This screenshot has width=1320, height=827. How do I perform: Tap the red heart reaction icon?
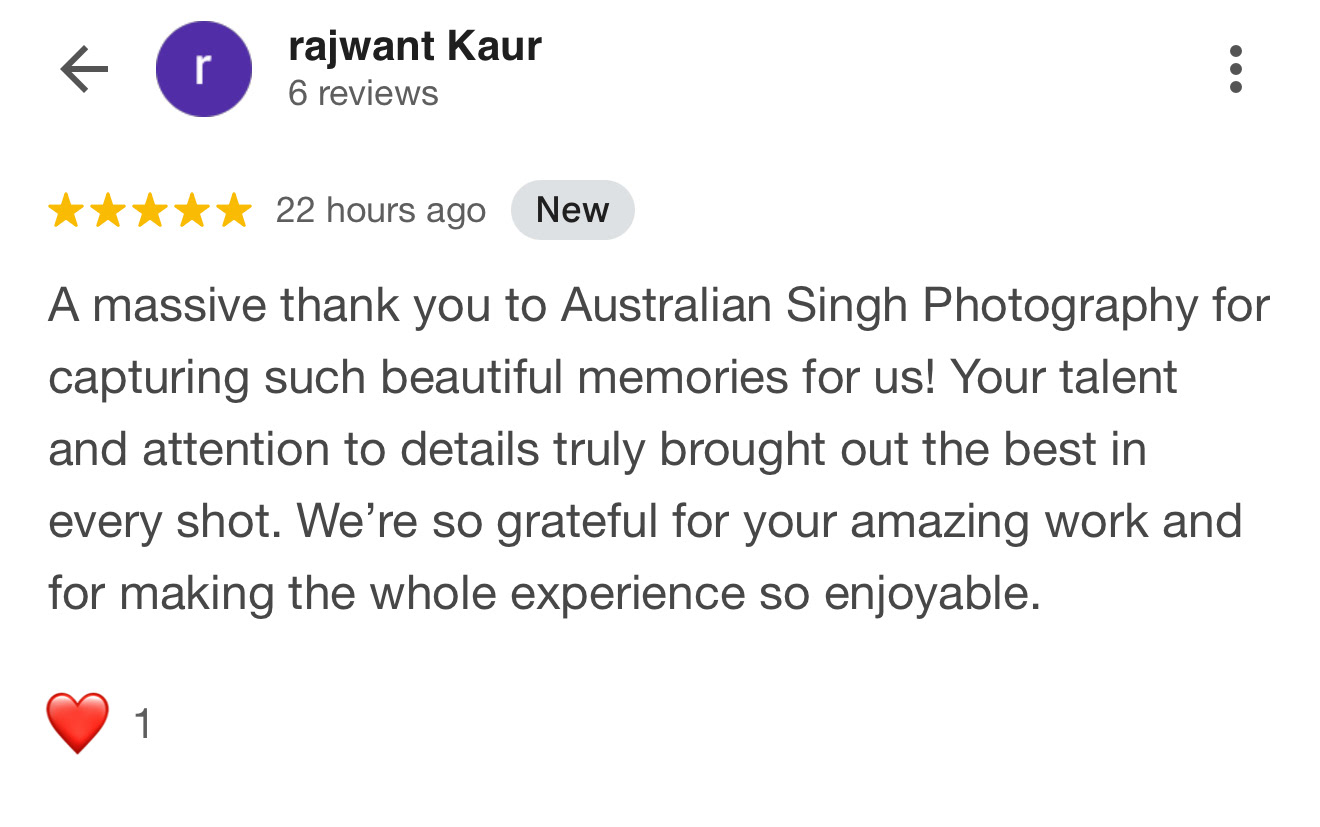click(77, 723)
